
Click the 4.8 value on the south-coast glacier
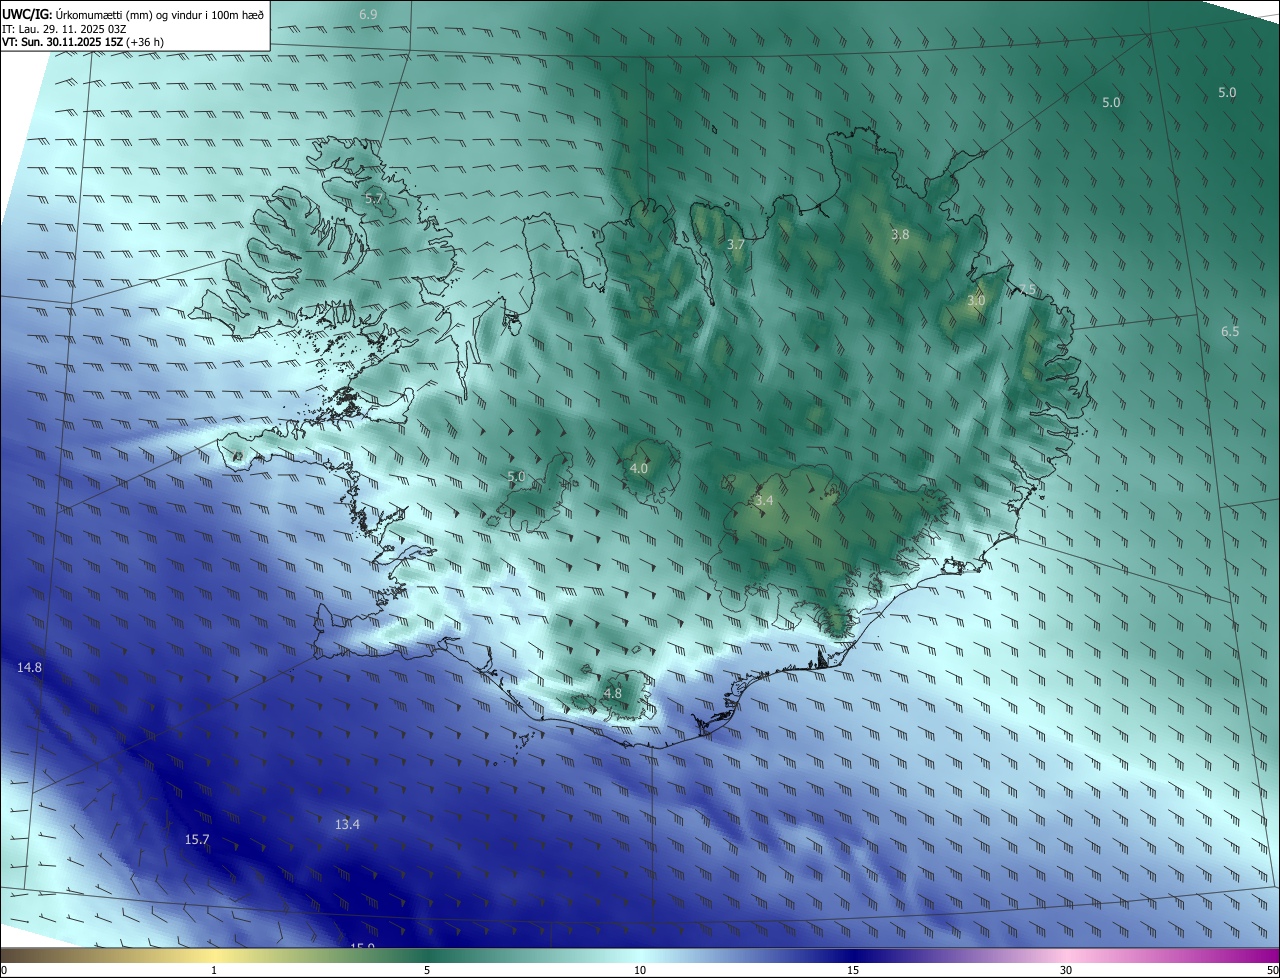pyautogui.click(x=613, y=693)
